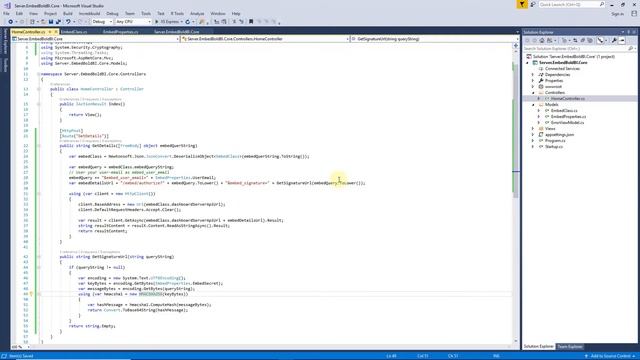Switch to the Team Explorer tab
This screenshot has height=360, width=640.
(570, 347)
